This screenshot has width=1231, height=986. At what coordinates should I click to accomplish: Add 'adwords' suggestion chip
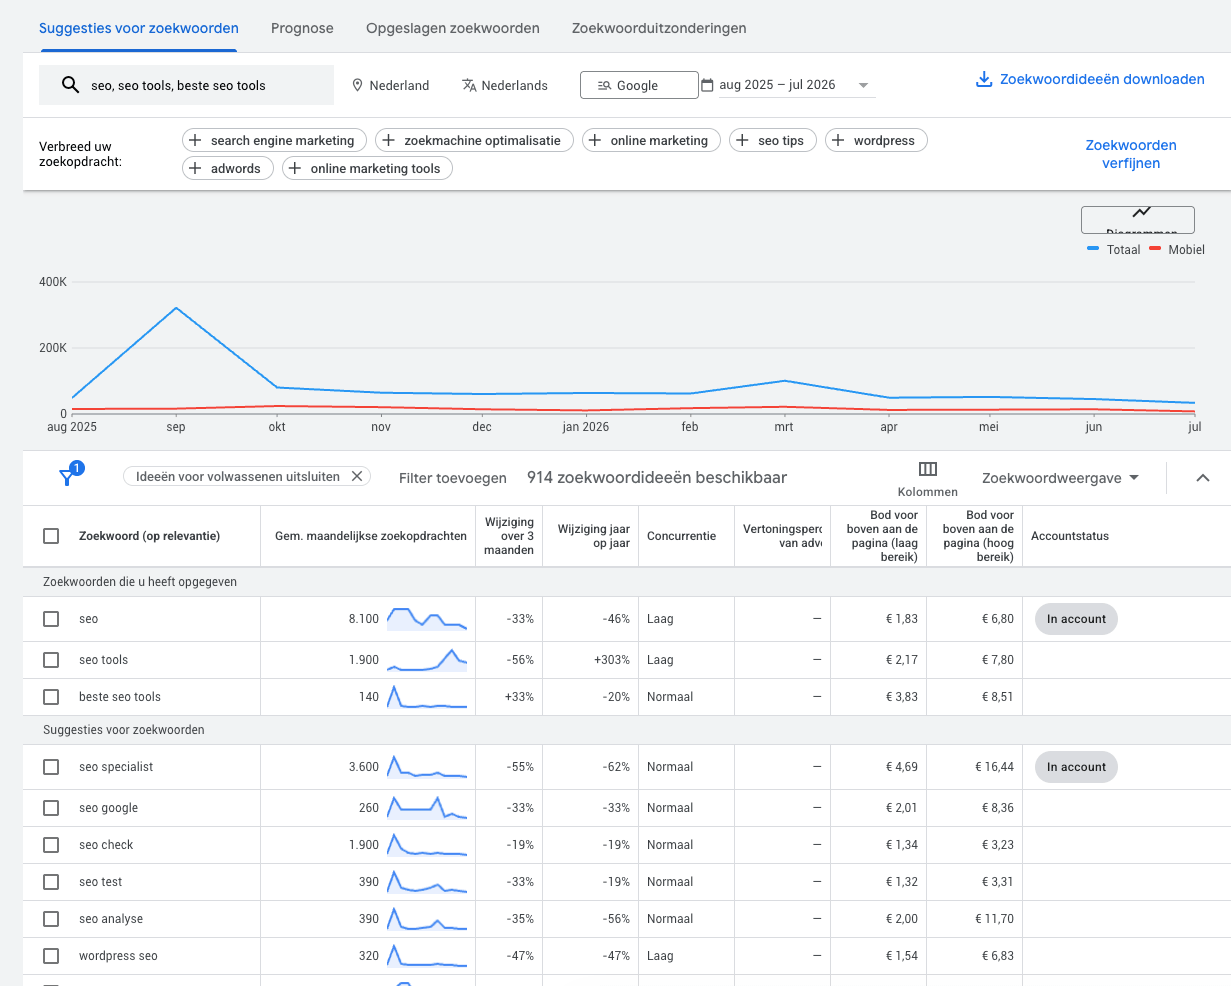pos(228,169)
